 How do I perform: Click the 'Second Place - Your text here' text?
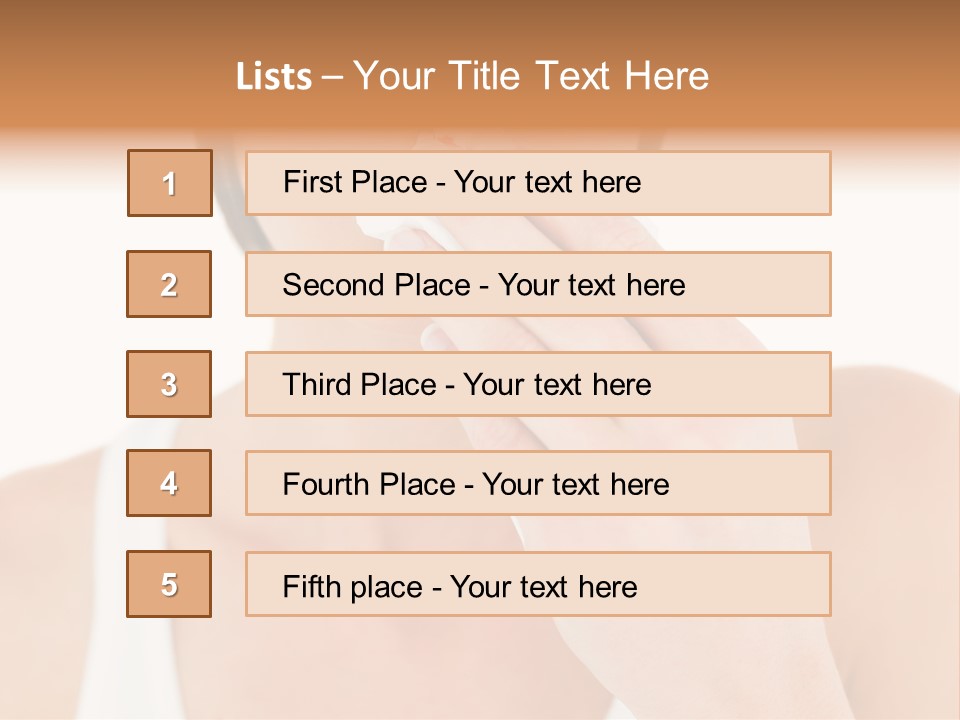(483, 285)
